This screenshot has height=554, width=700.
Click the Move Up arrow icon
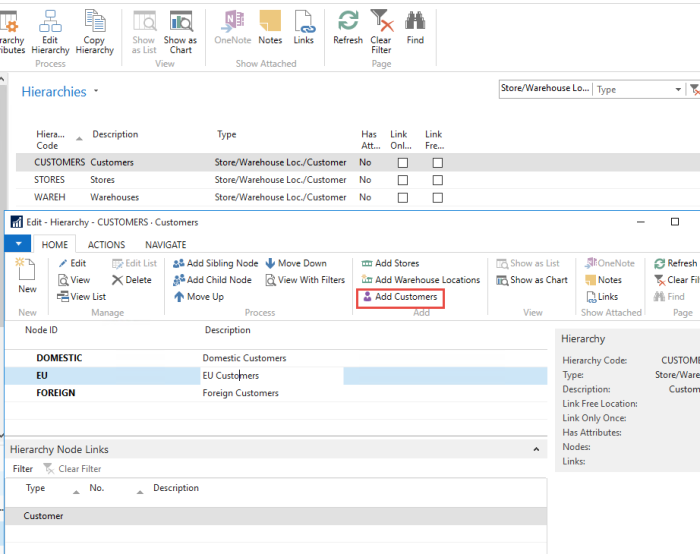pyautogui.click(x=179, y=297)
